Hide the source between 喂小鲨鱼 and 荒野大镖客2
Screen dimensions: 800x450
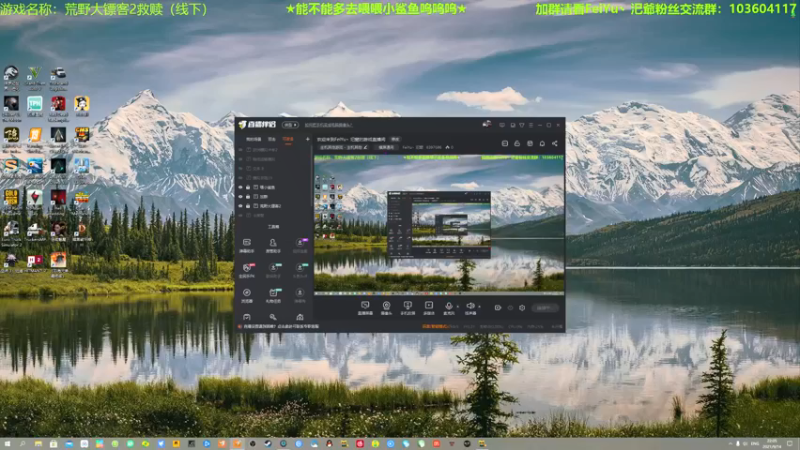(x=241, y=196)
